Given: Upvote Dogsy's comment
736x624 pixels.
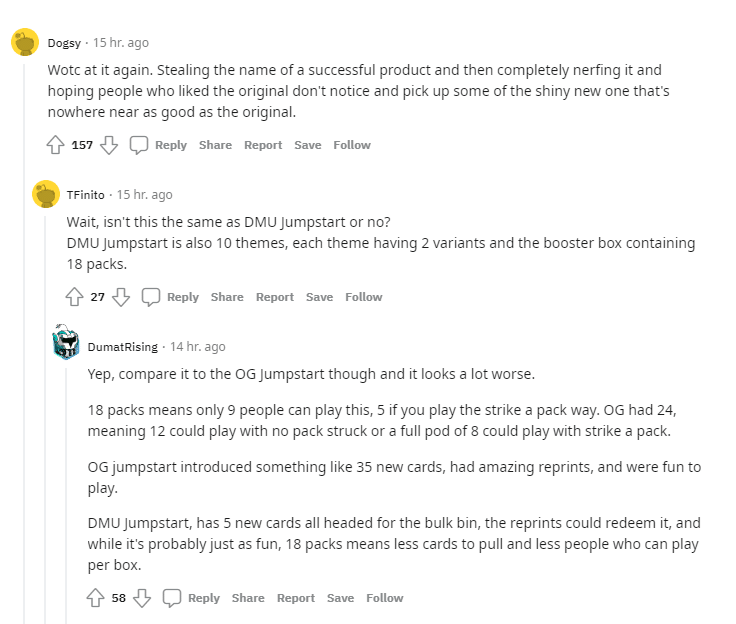Looking at the screenshot, I should point(56,145).
